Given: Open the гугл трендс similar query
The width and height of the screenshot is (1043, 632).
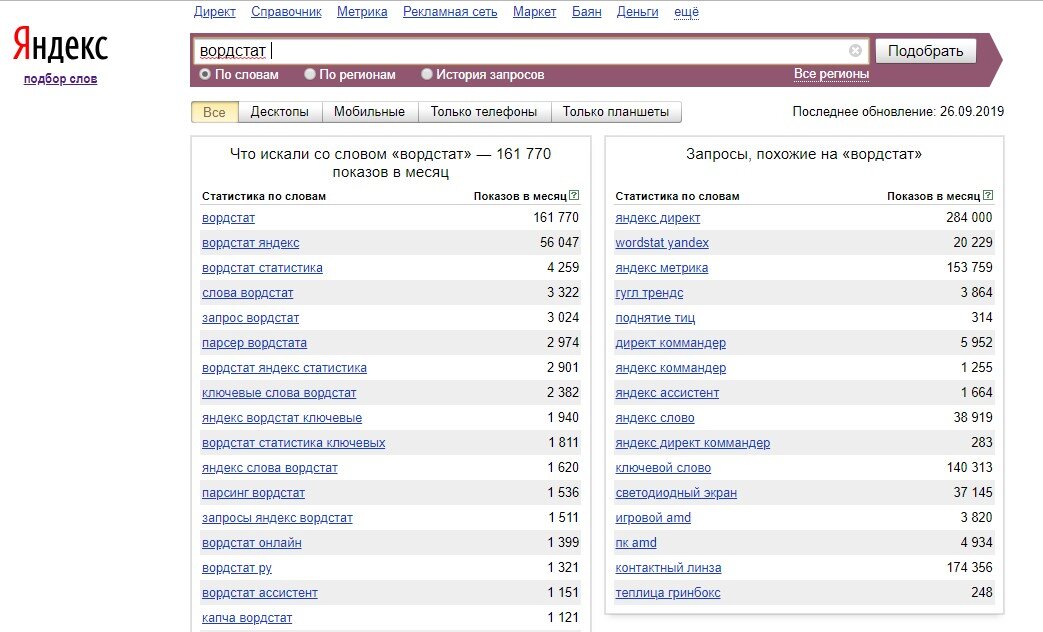Looking at the screenshot, I should coord(649,293).
